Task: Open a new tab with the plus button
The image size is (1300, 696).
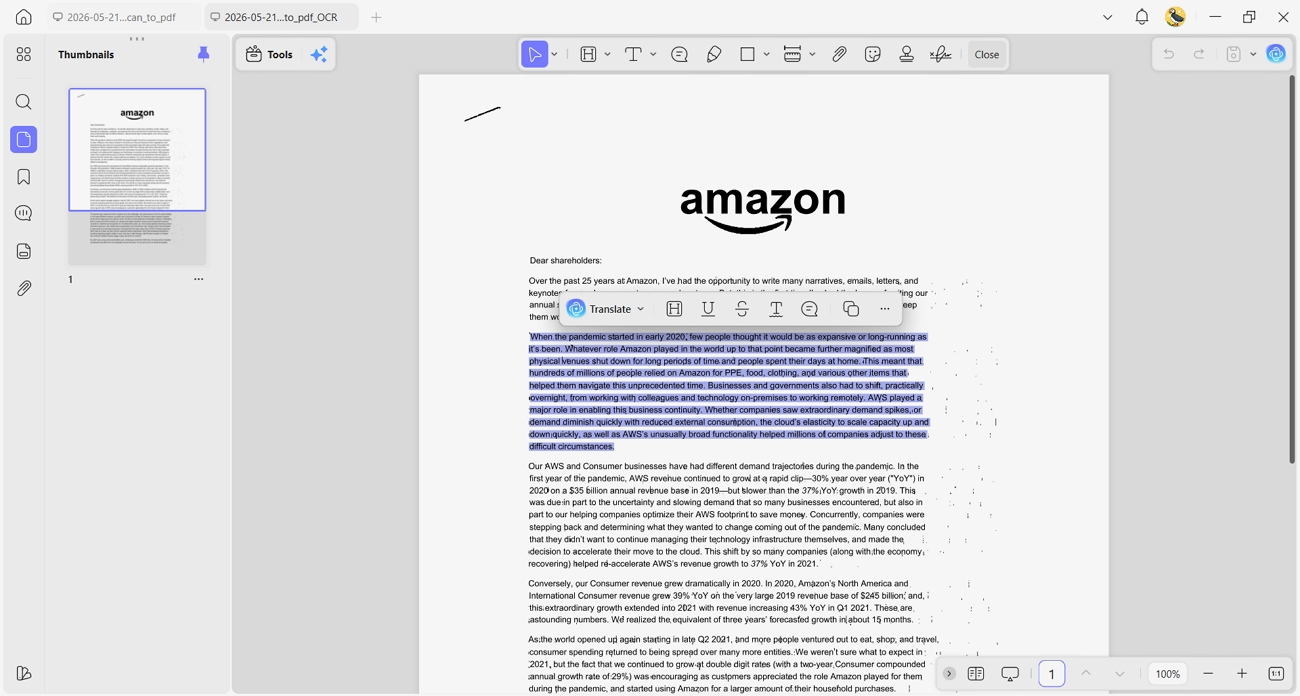Action: (376, 17)
